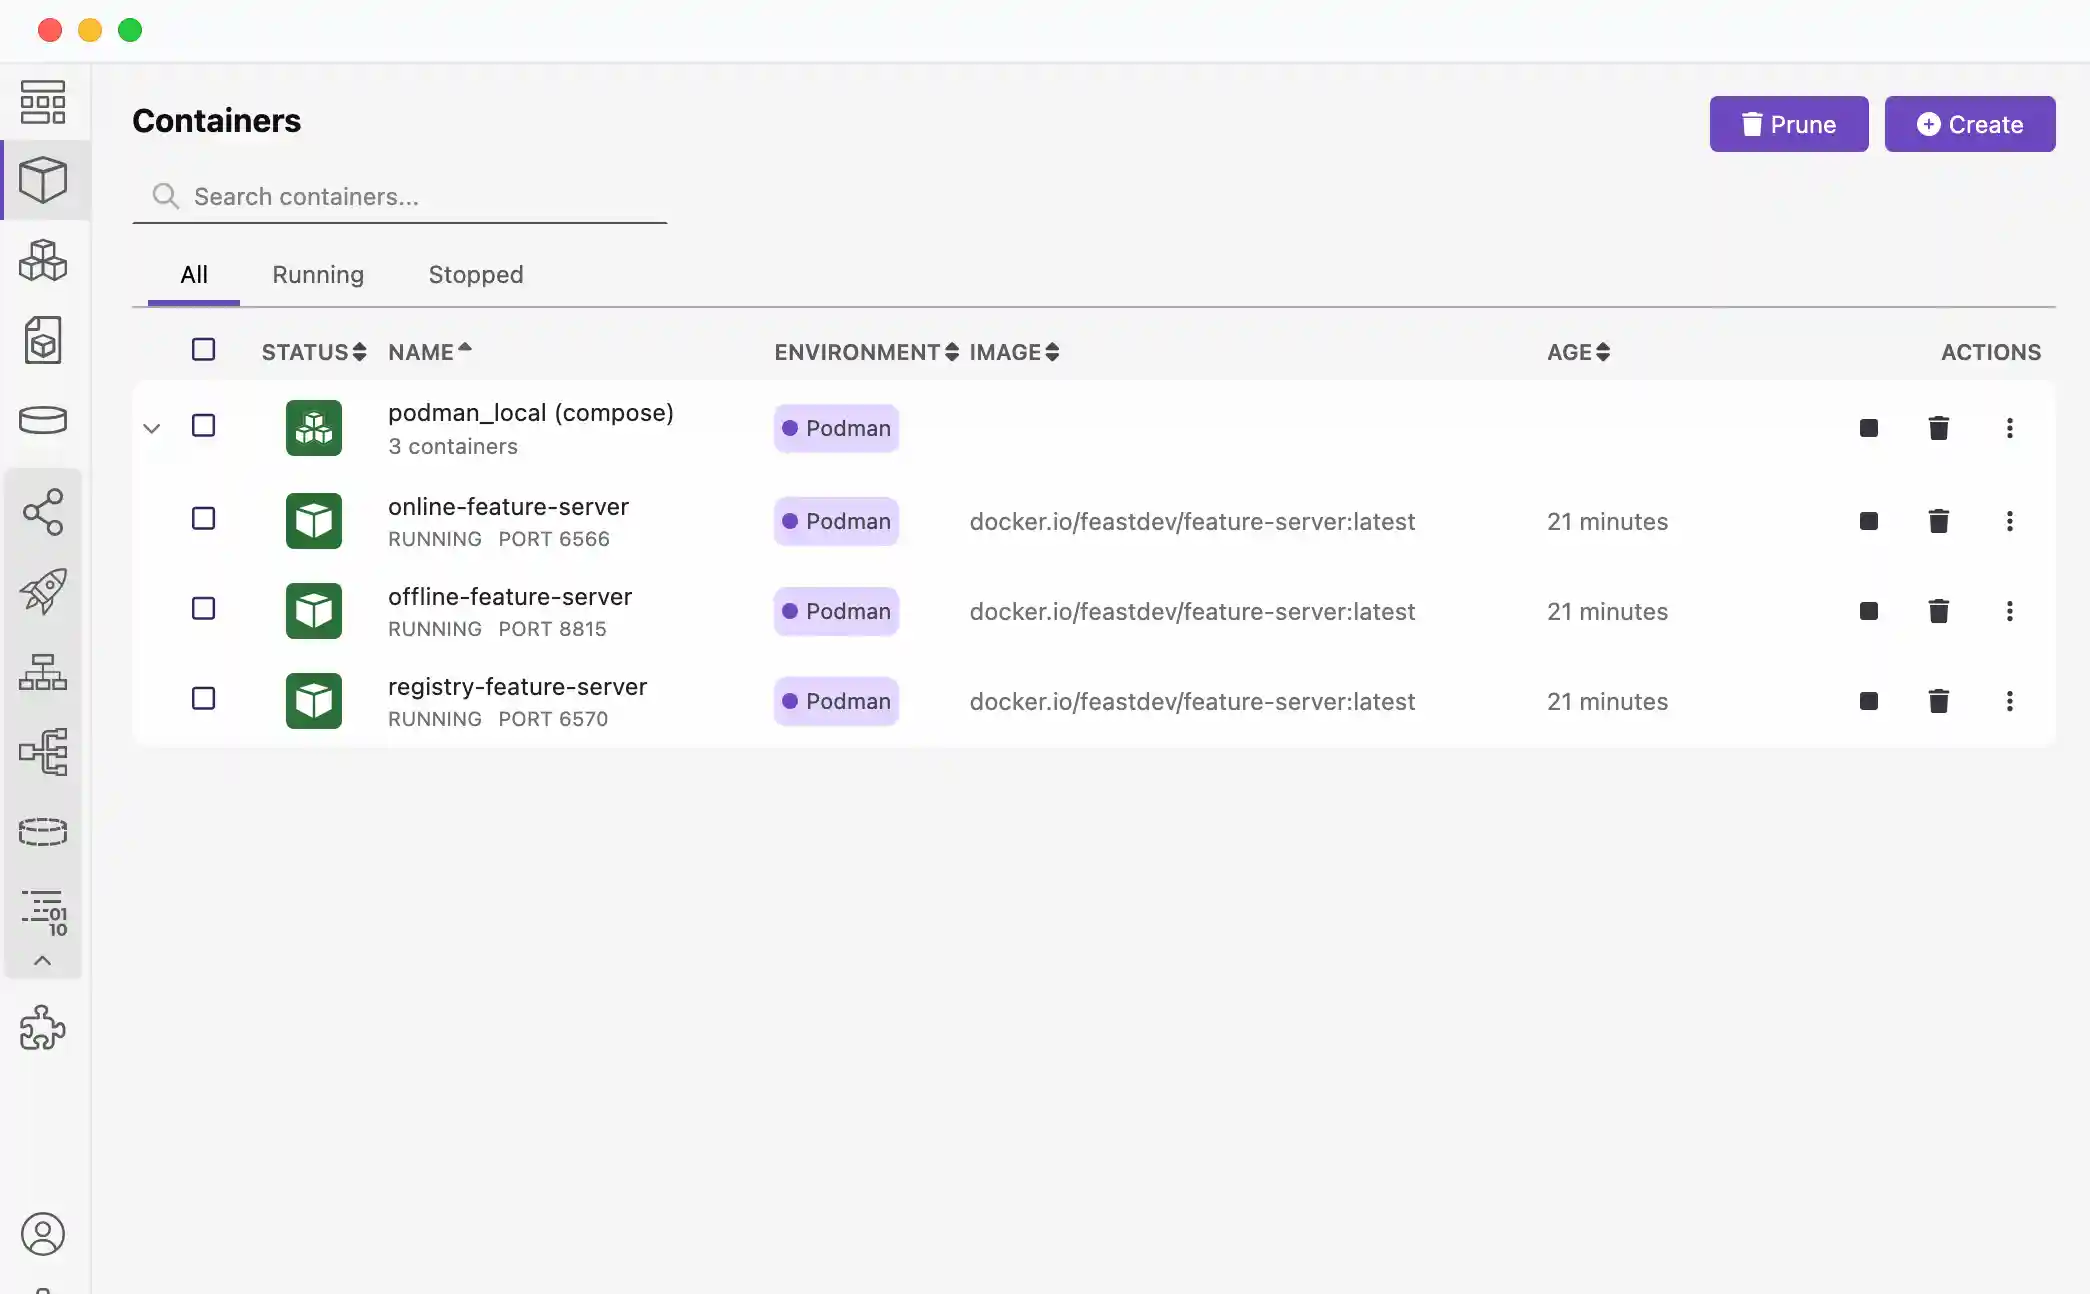Screen dimensions: 2090x1294
Task: Collapse the sidebar extension group chevron
Action: coord(43,961)
